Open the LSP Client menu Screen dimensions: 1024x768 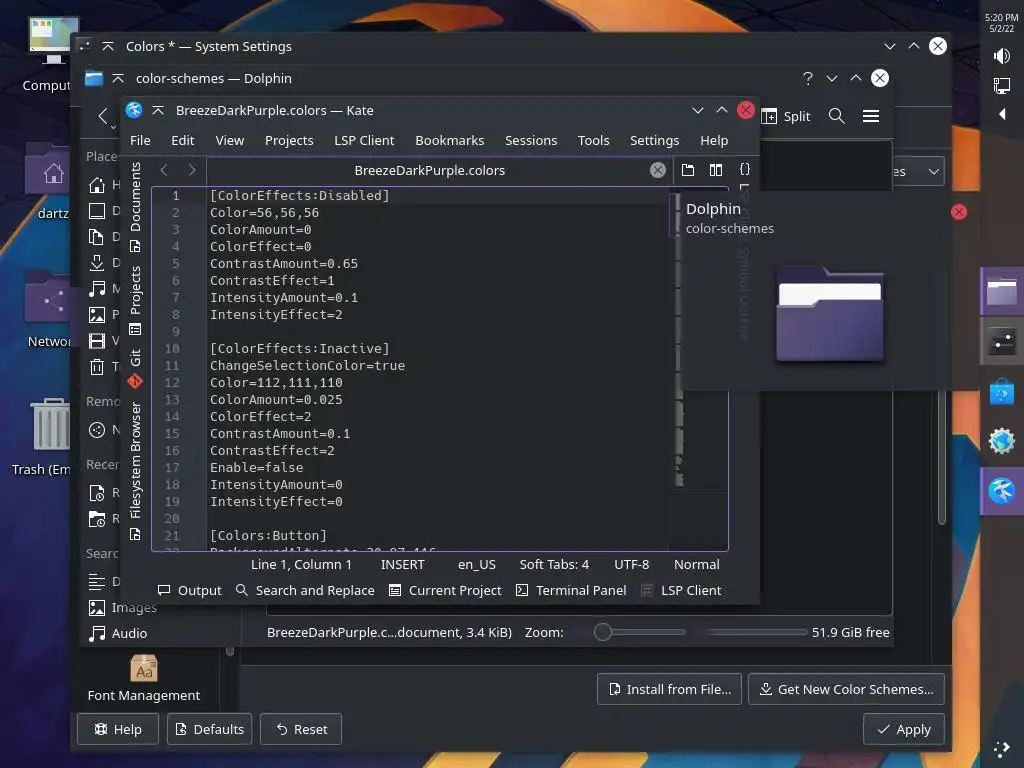pos(364,140)
